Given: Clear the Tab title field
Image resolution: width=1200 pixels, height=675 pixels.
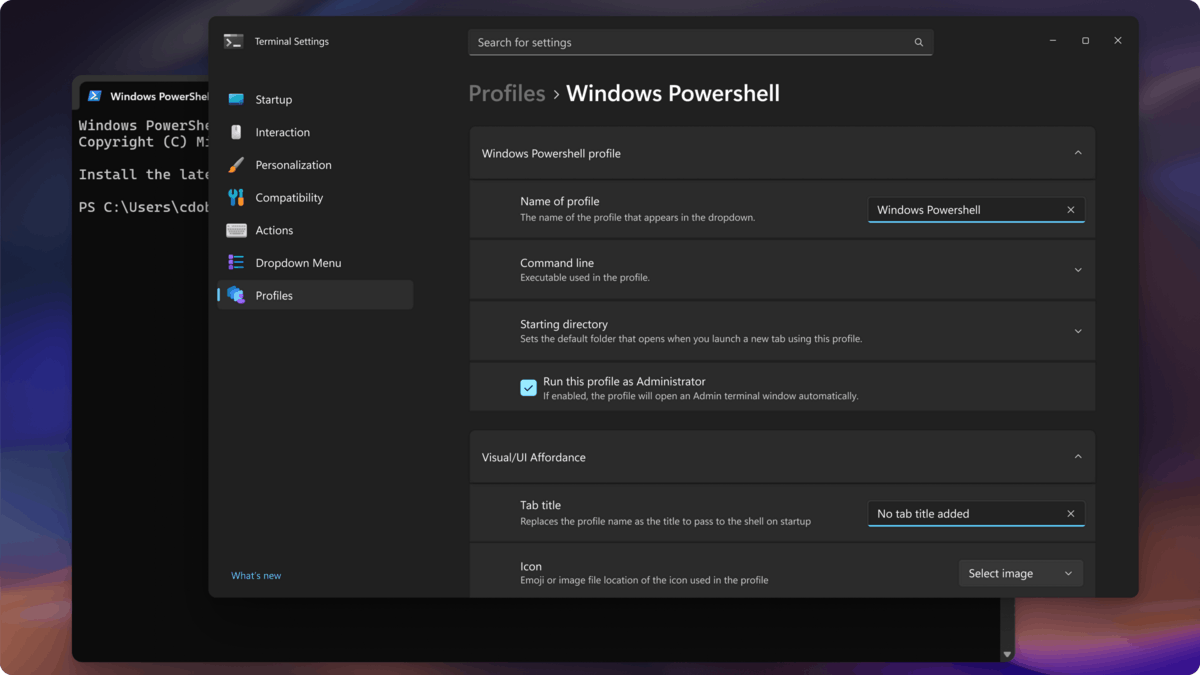Looking at the screenshot, I should coord(1070,513).
